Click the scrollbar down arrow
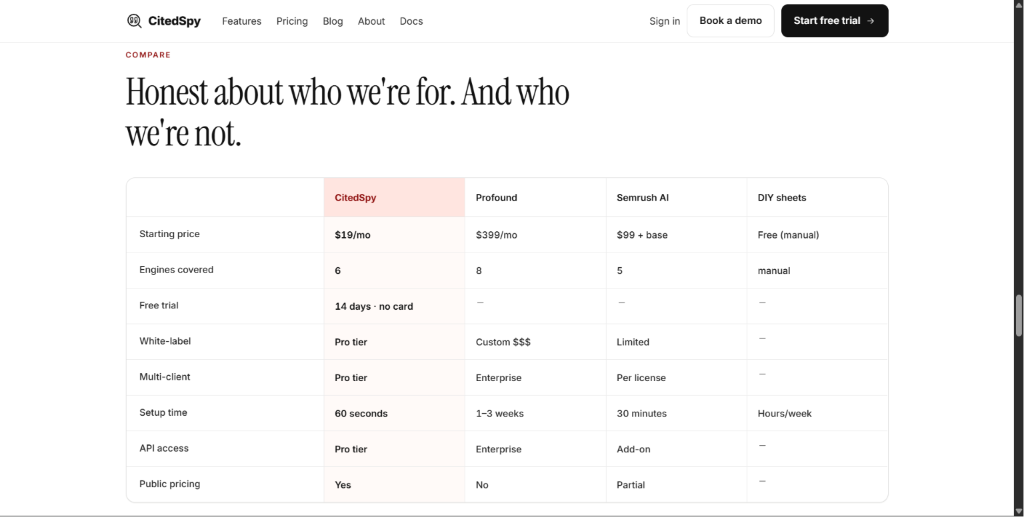The image size is (1024, 517). (1018, 510)
